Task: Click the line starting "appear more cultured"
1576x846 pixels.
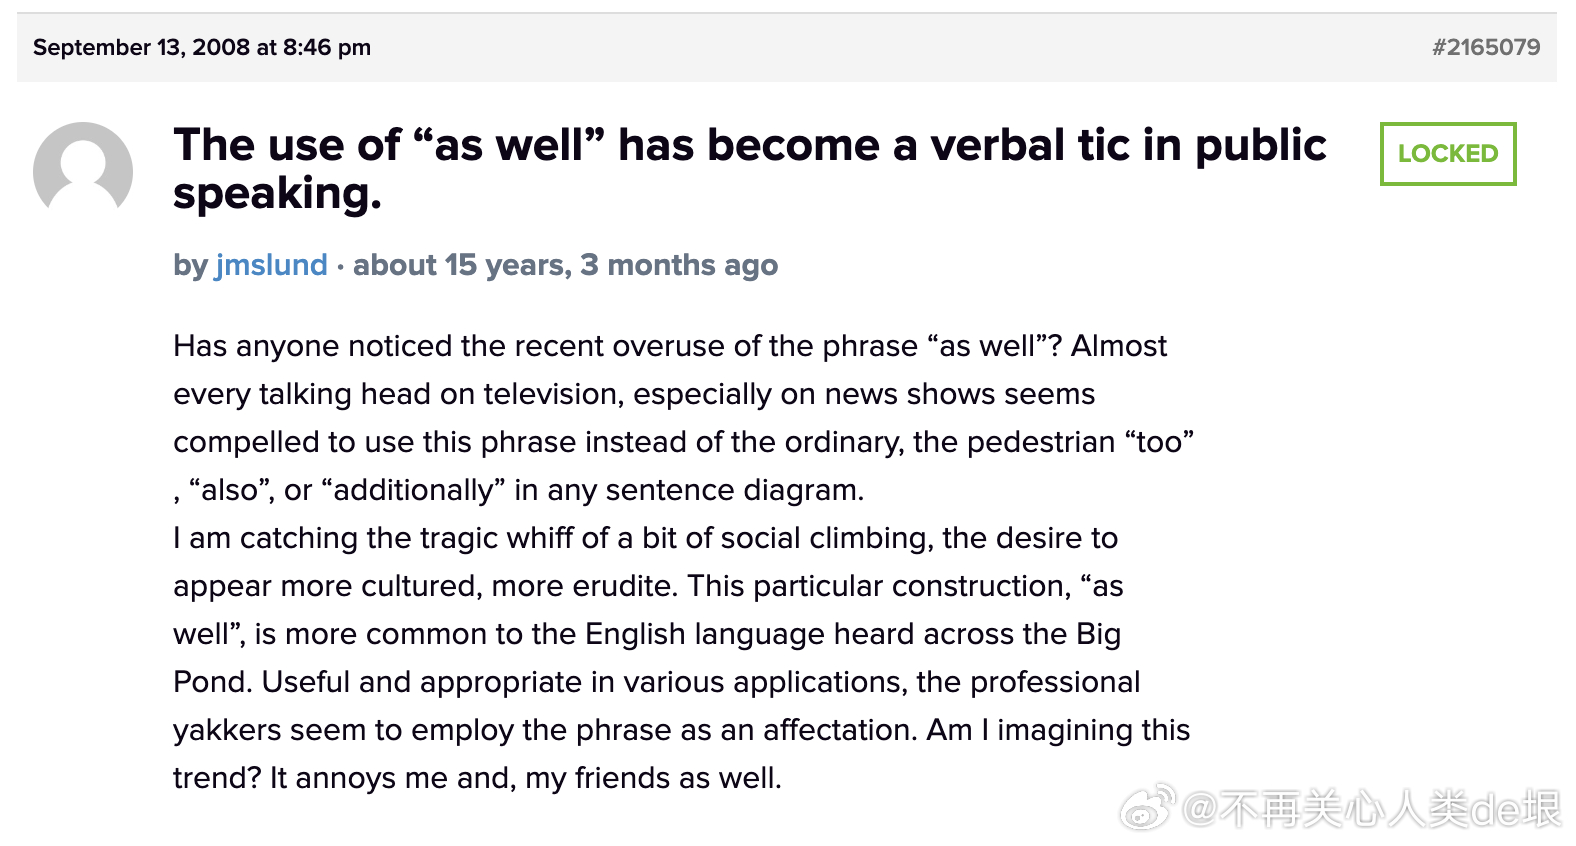Action: (647, 586)
